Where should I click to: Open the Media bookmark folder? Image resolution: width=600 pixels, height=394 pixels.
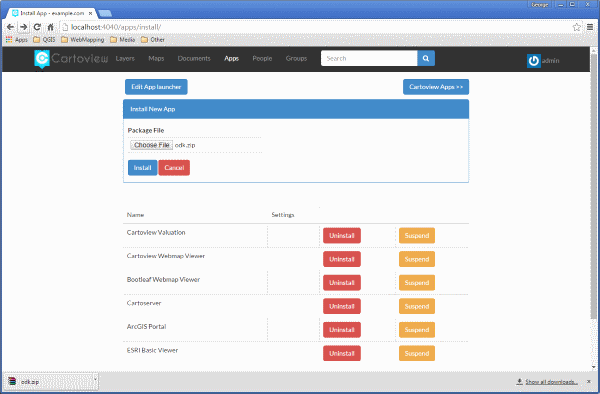click(x=122, y=39)
